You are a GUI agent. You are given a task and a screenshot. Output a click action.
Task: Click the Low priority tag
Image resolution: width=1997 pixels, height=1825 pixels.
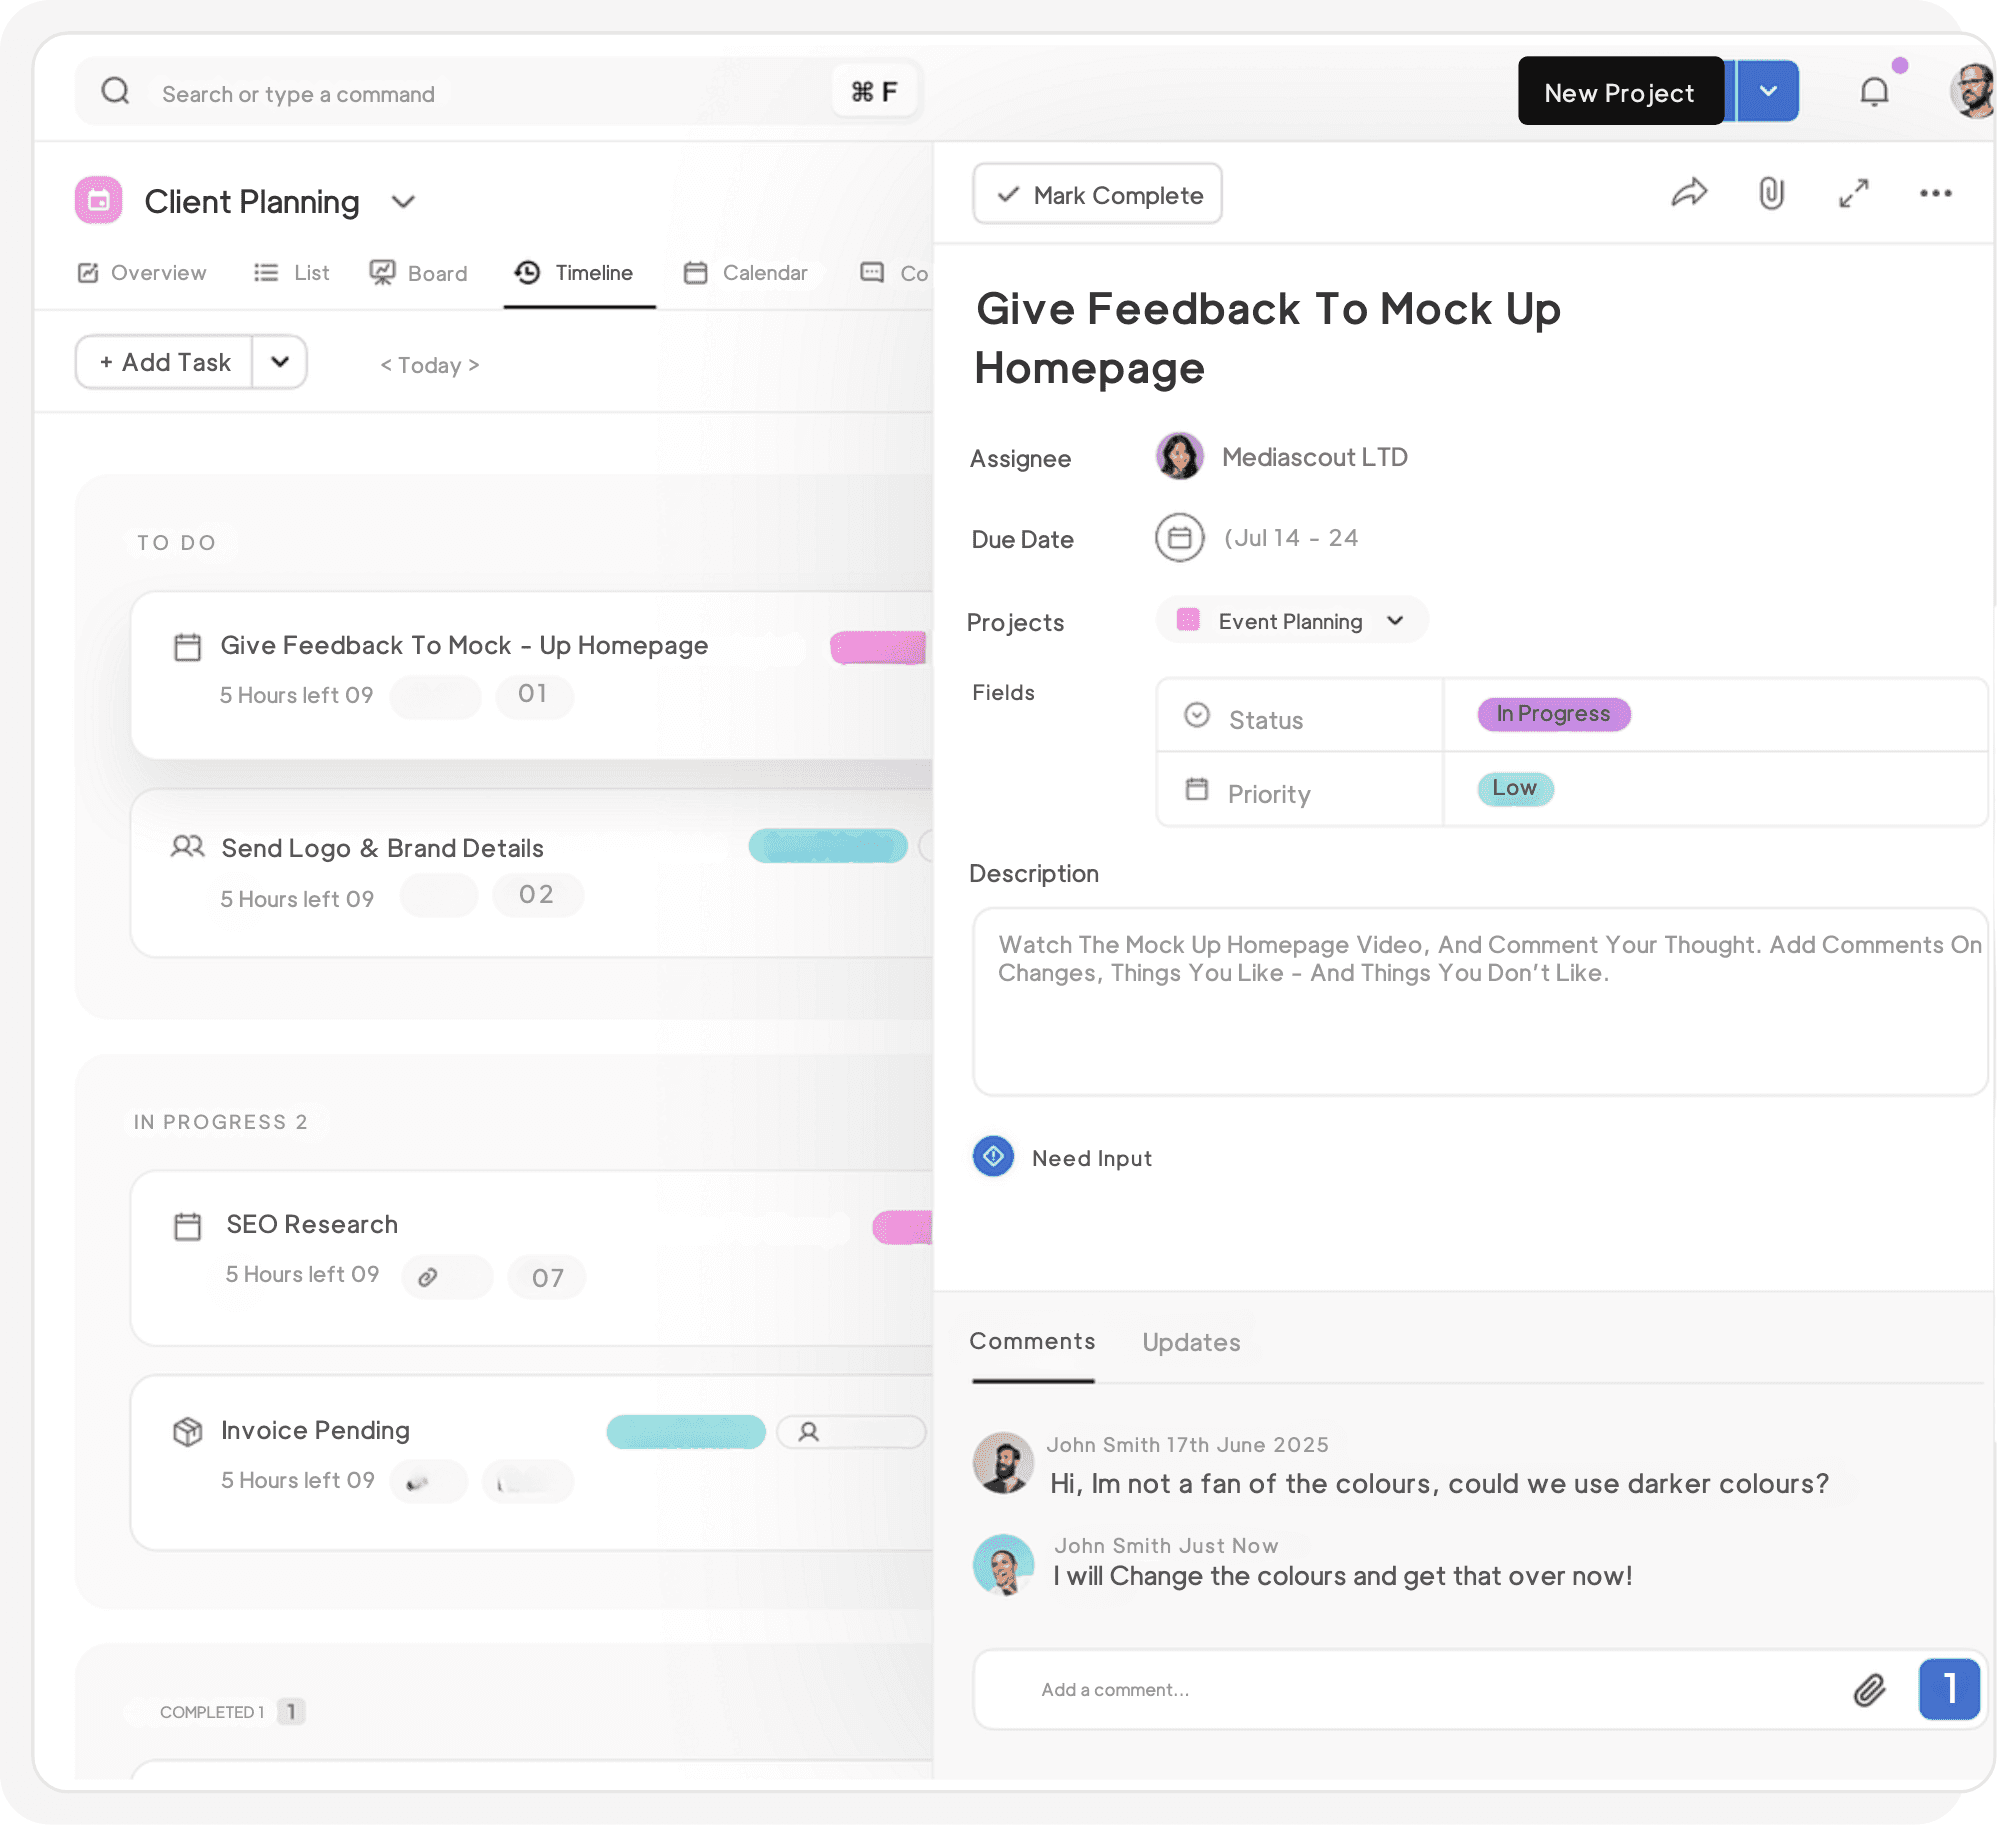click(1515, 788)
